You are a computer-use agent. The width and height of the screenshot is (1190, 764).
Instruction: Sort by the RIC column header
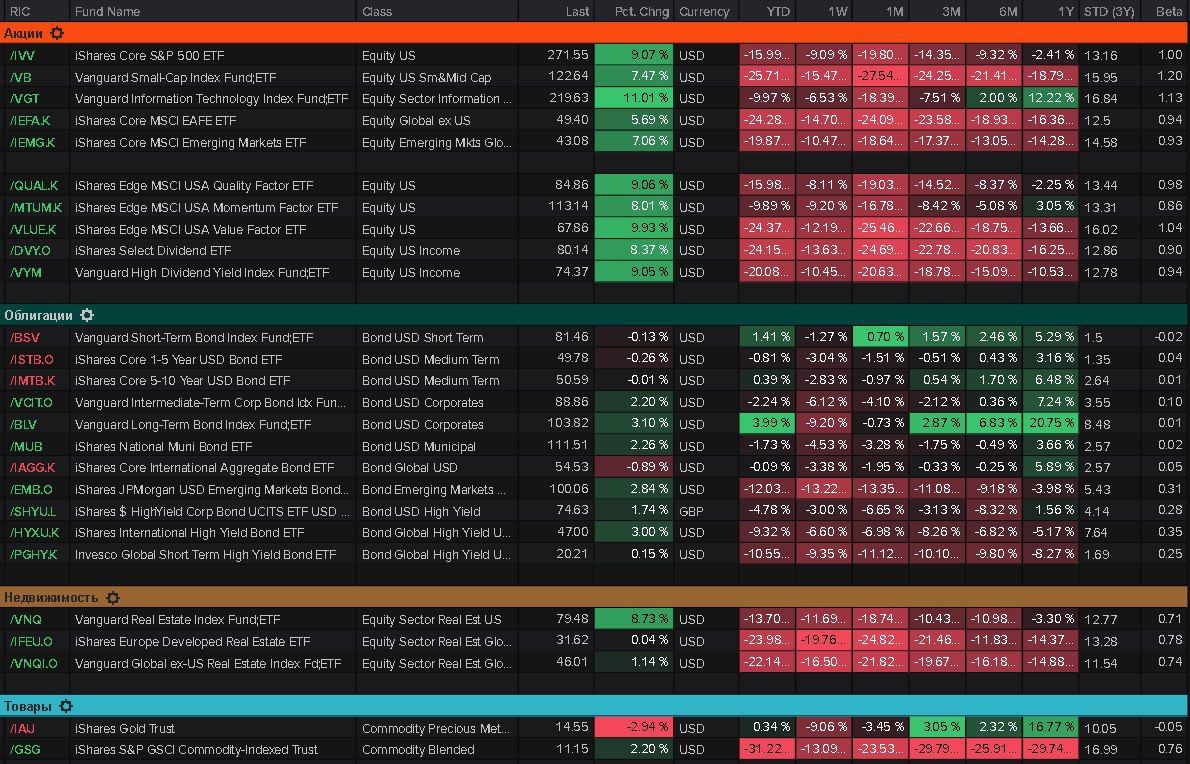click(20, 11)
